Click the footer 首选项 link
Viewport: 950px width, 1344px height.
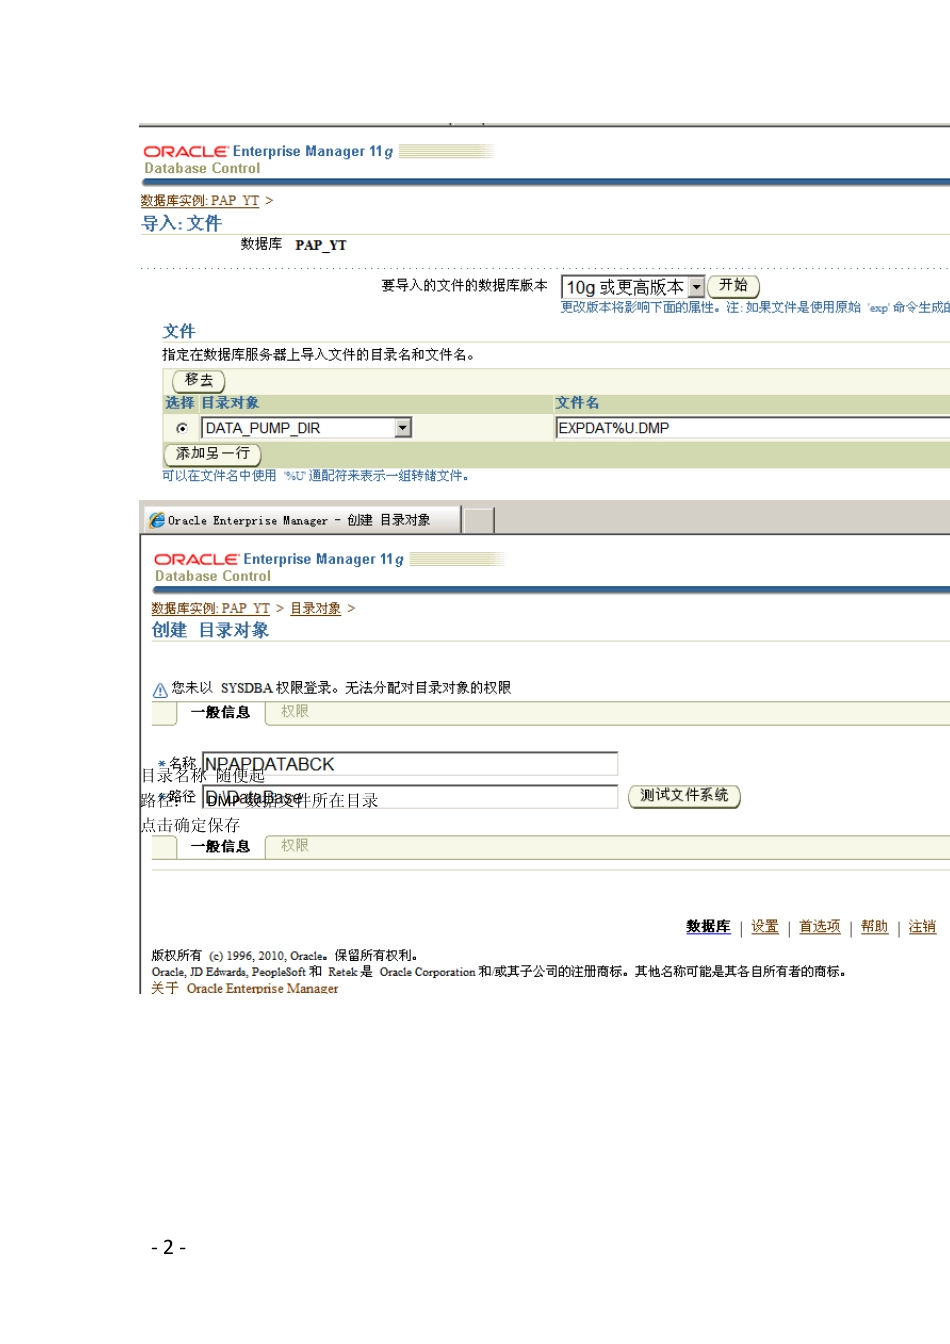820,927
